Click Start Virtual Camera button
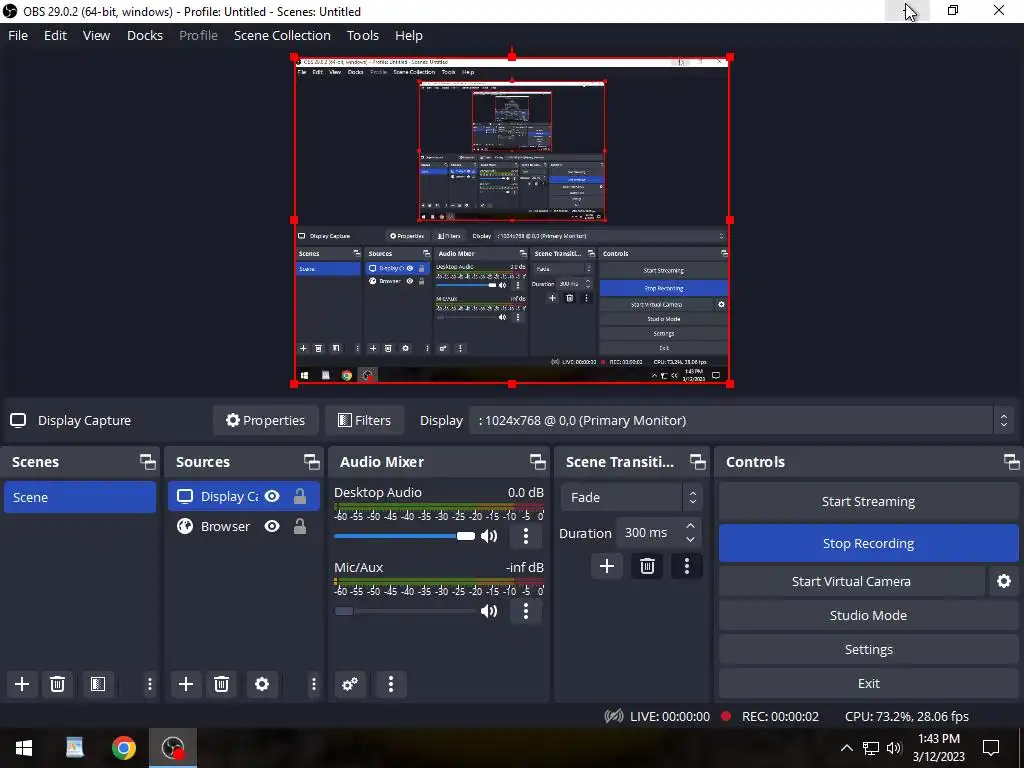The width and height of the screenshot is (1024, 768). [851, 581]
